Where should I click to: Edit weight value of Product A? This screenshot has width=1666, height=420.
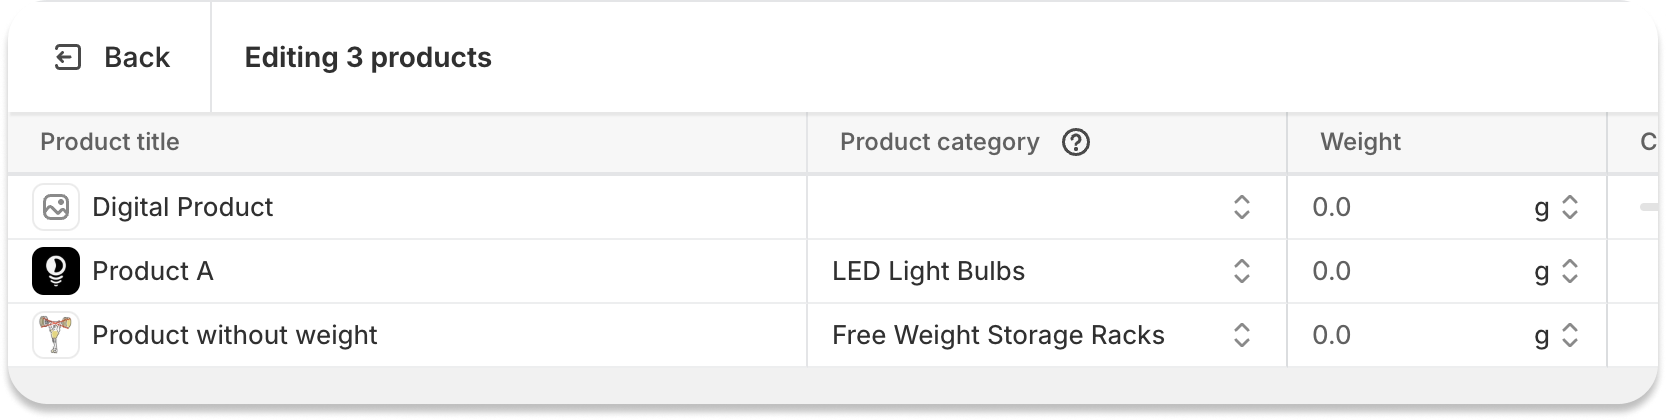pos(1410,271)
